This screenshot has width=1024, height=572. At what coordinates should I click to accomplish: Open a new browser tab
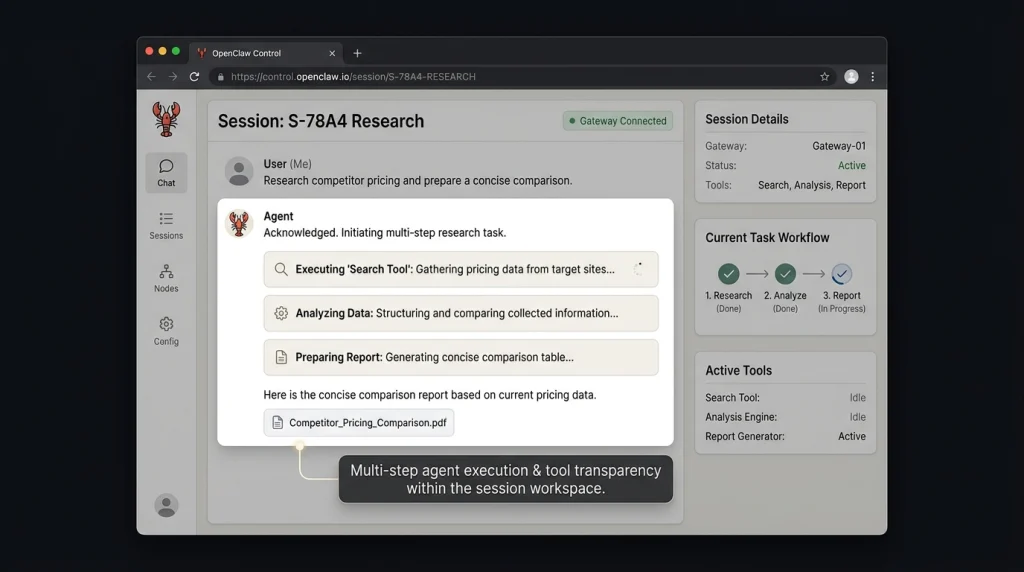click(x=357, y=53)
